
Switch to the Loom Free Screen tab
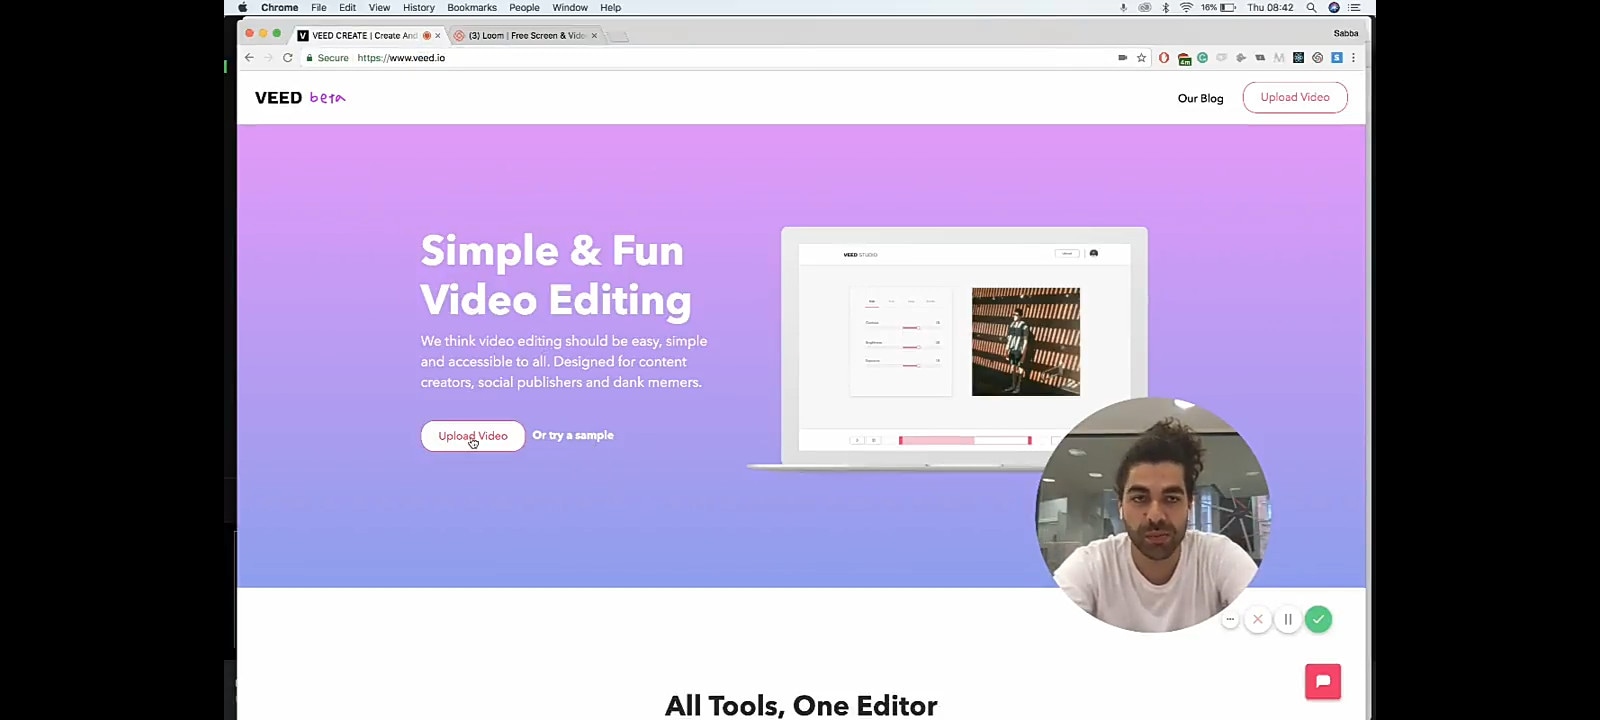point(526,35)
